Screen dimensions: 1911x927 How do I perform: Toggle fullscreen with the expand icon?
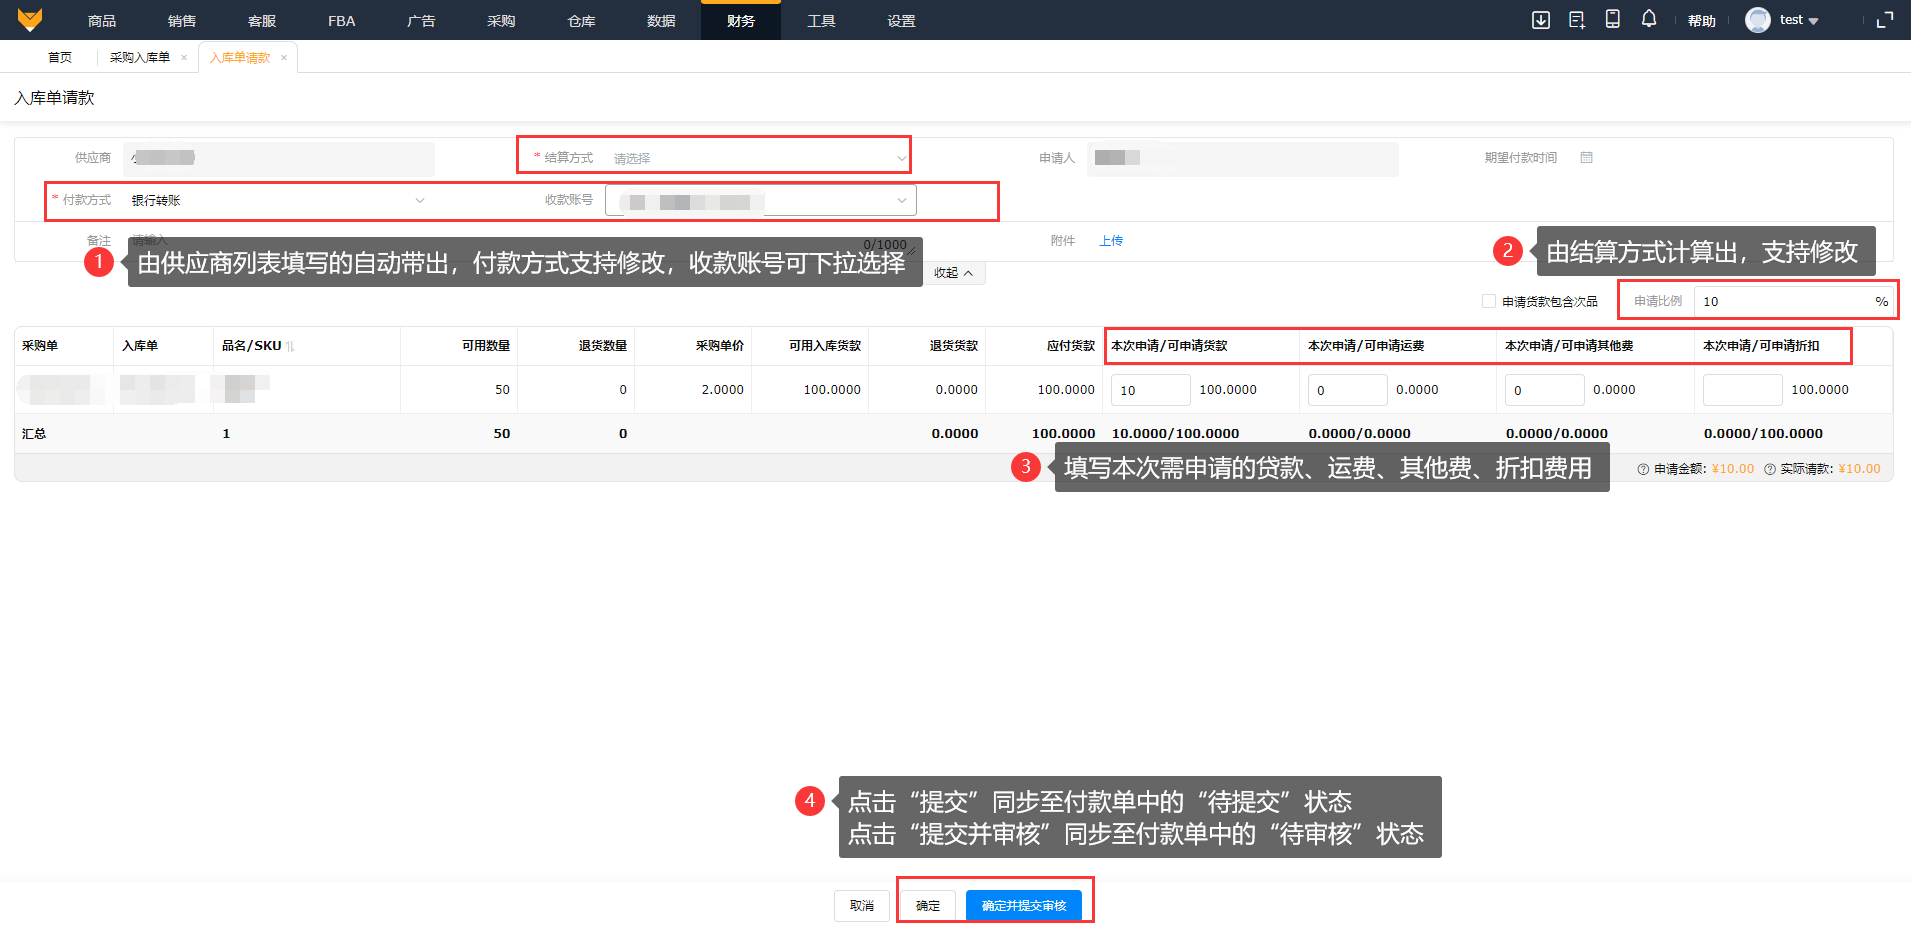(x=1885, y=20)
